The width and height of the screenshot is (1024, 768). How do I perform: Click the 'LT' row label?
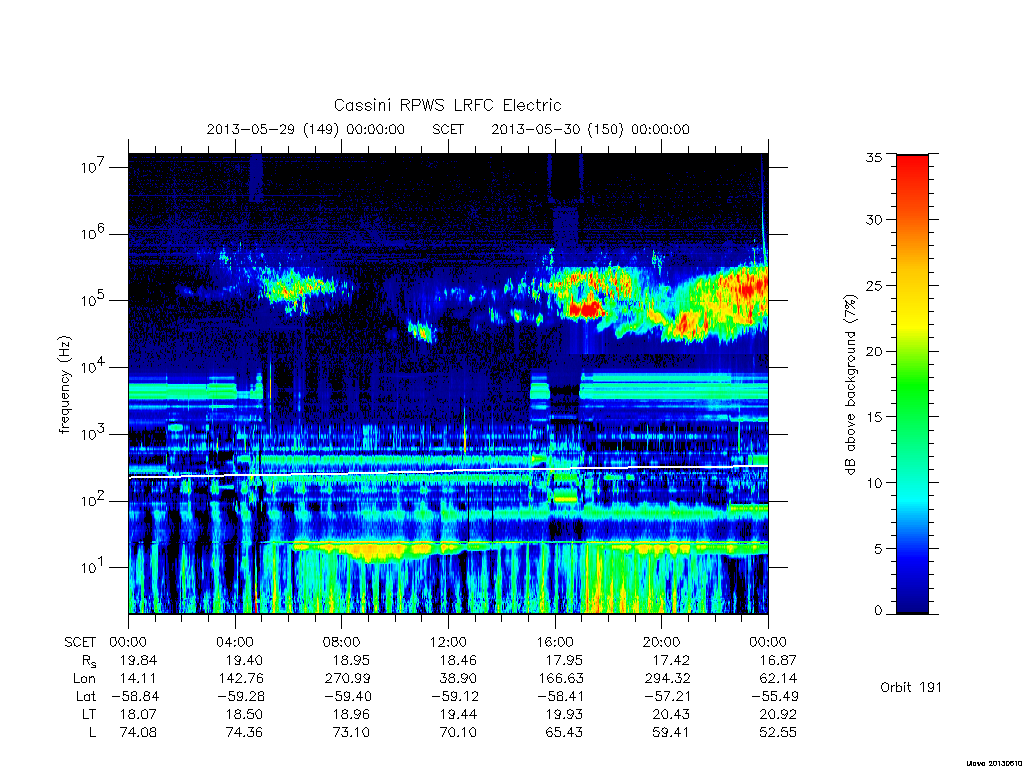click(x=89, y=714)
